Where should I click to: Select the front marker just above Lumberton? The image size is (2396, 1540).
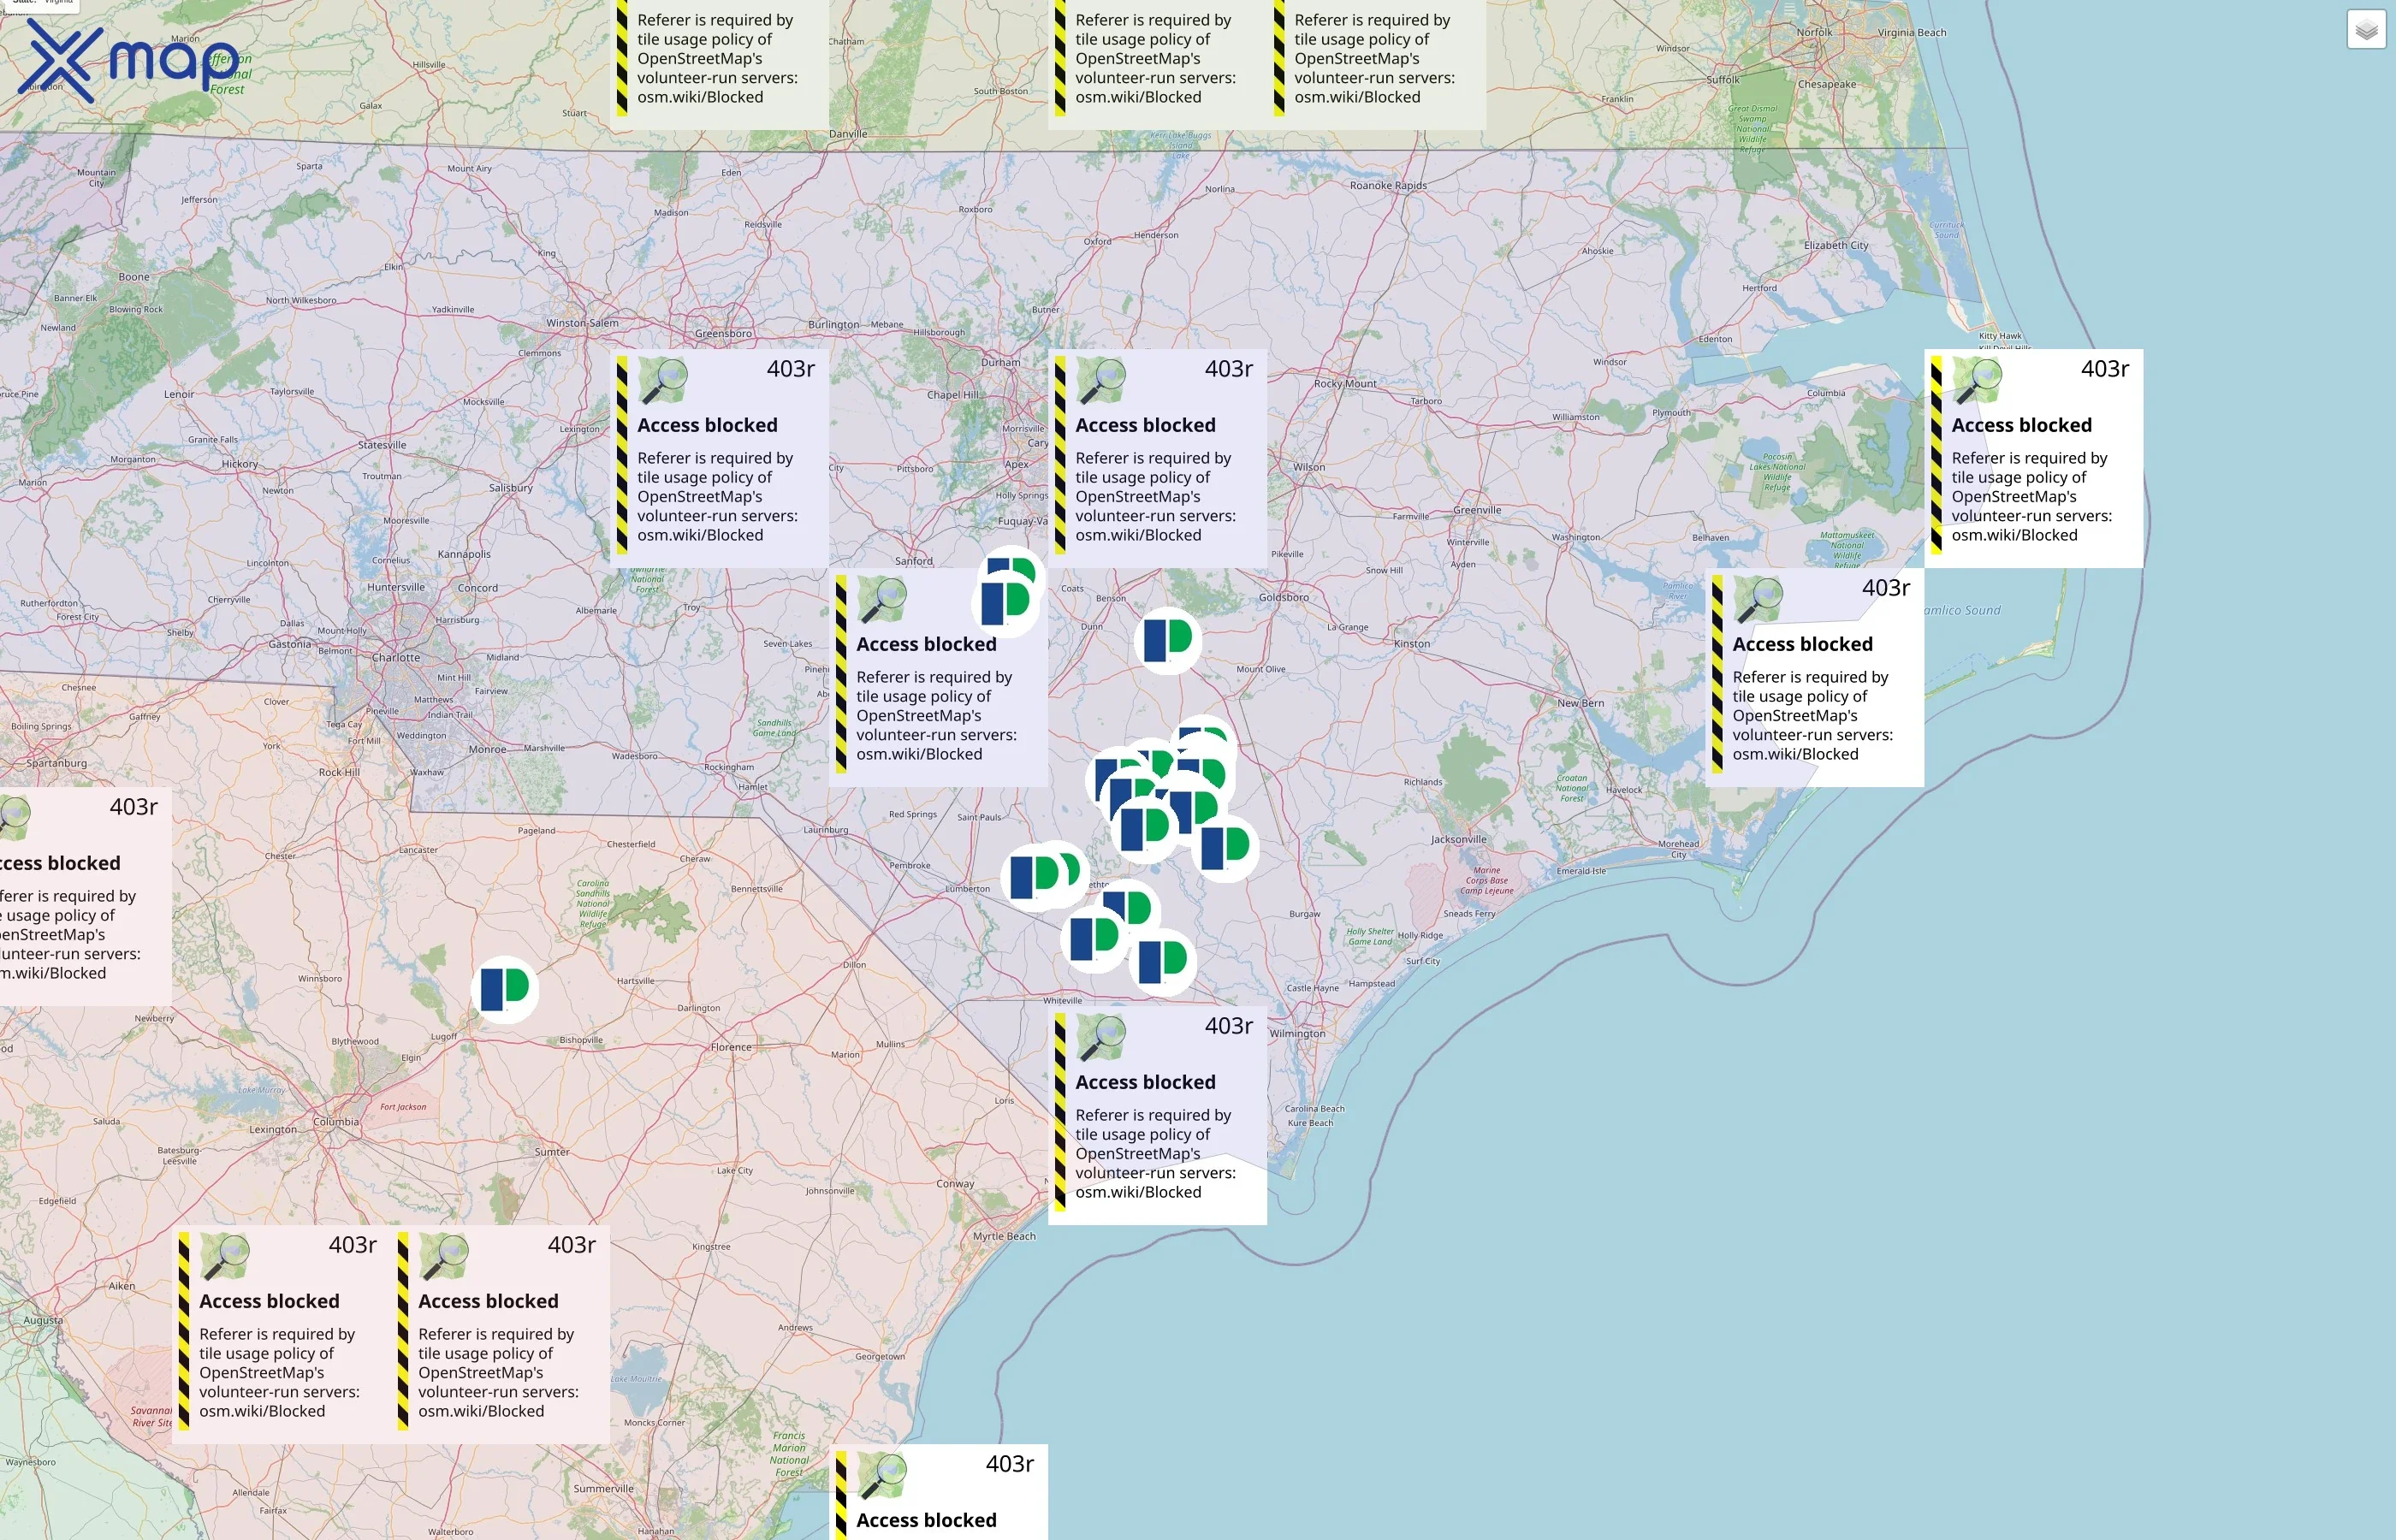point(1034,877)
